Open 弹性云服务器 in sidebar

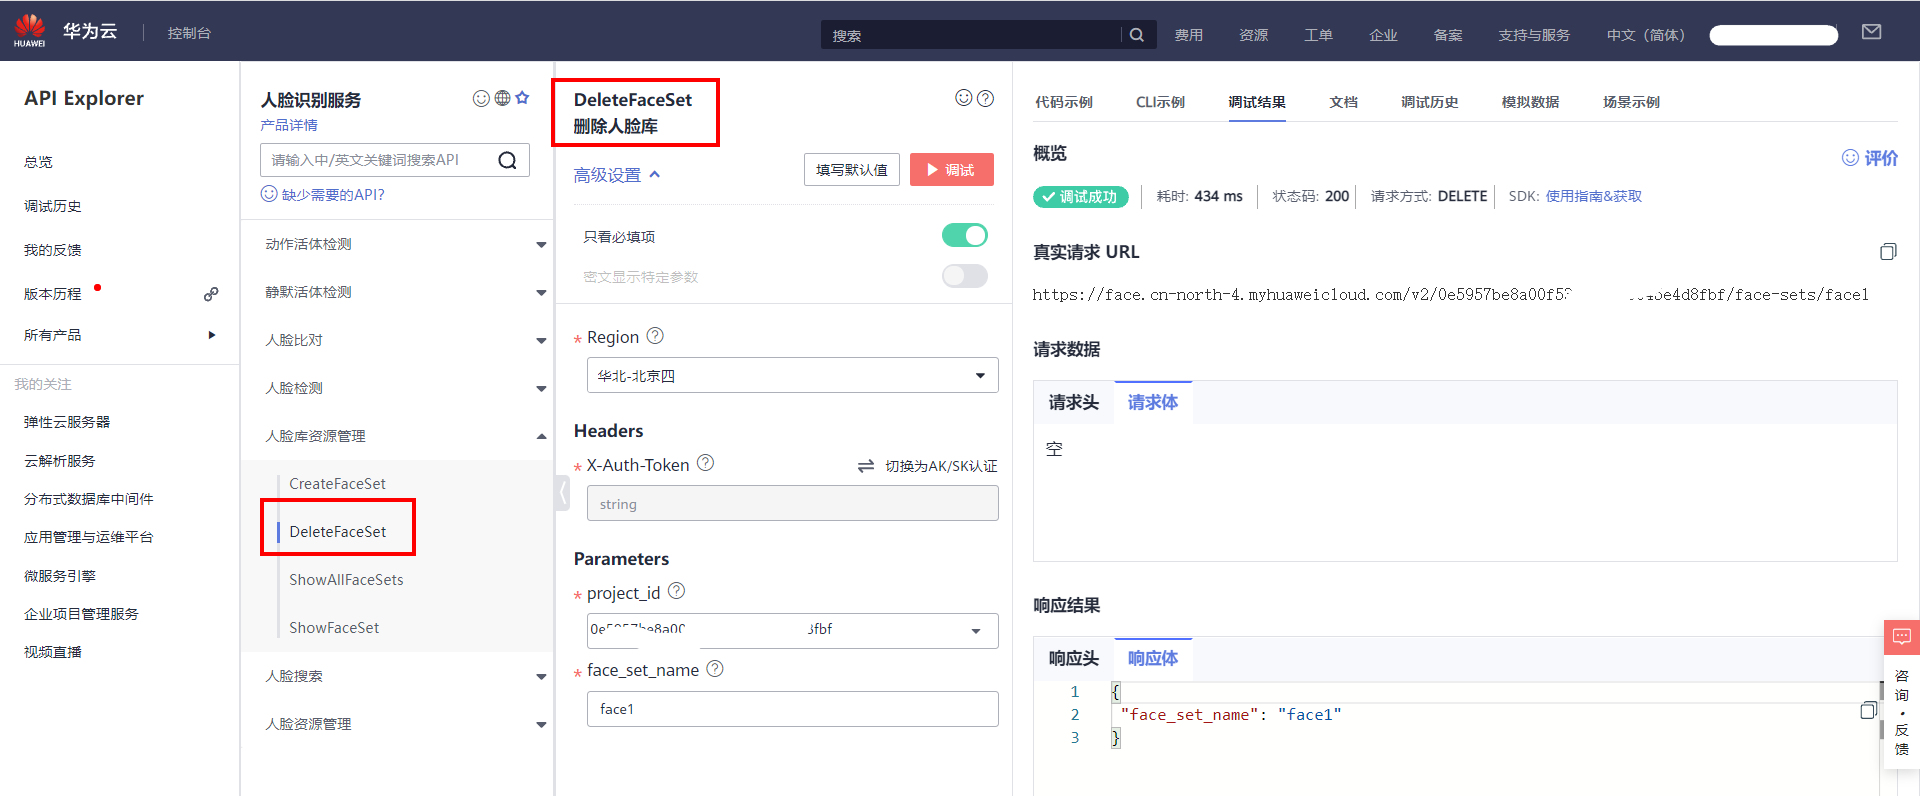pos(67,422)
